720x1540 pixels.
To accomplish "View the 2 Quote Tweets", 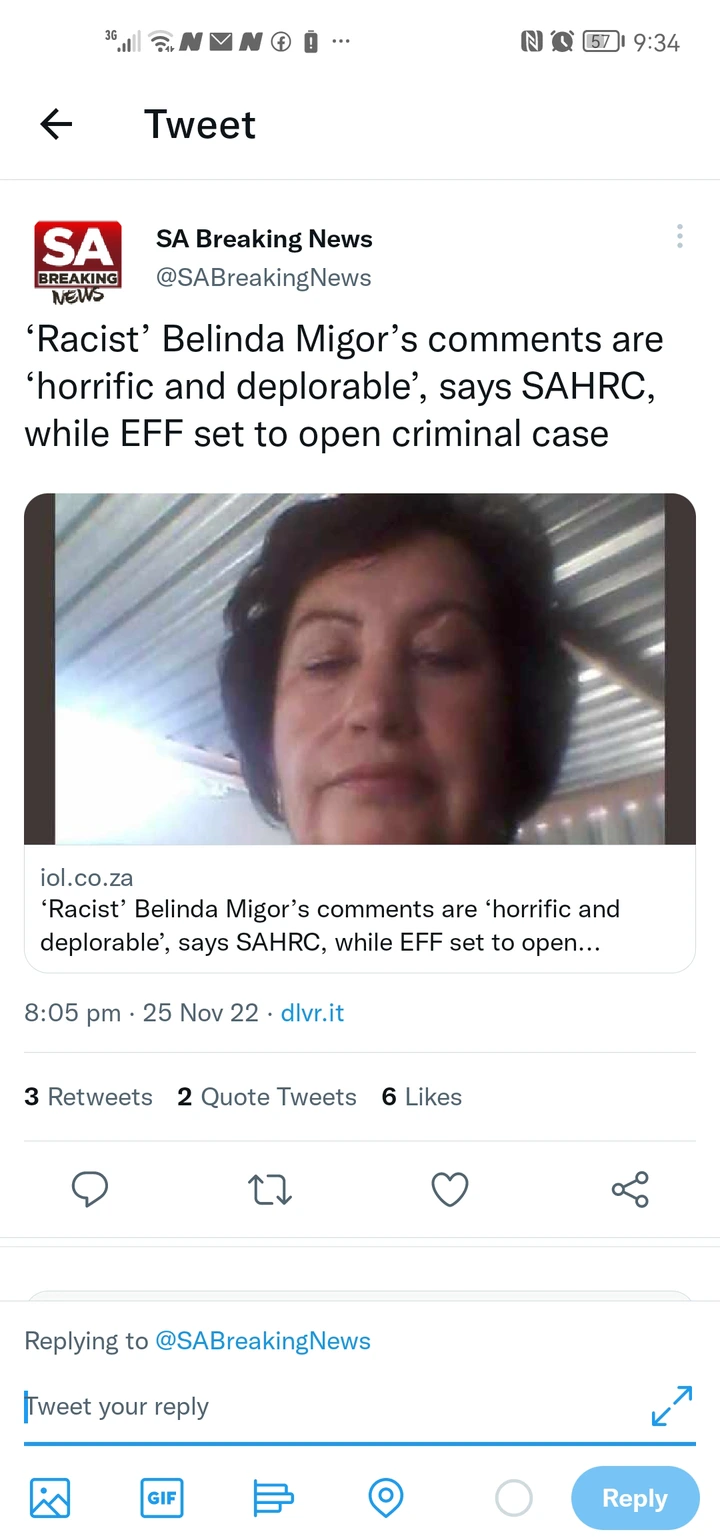I will pos(267,1097).
